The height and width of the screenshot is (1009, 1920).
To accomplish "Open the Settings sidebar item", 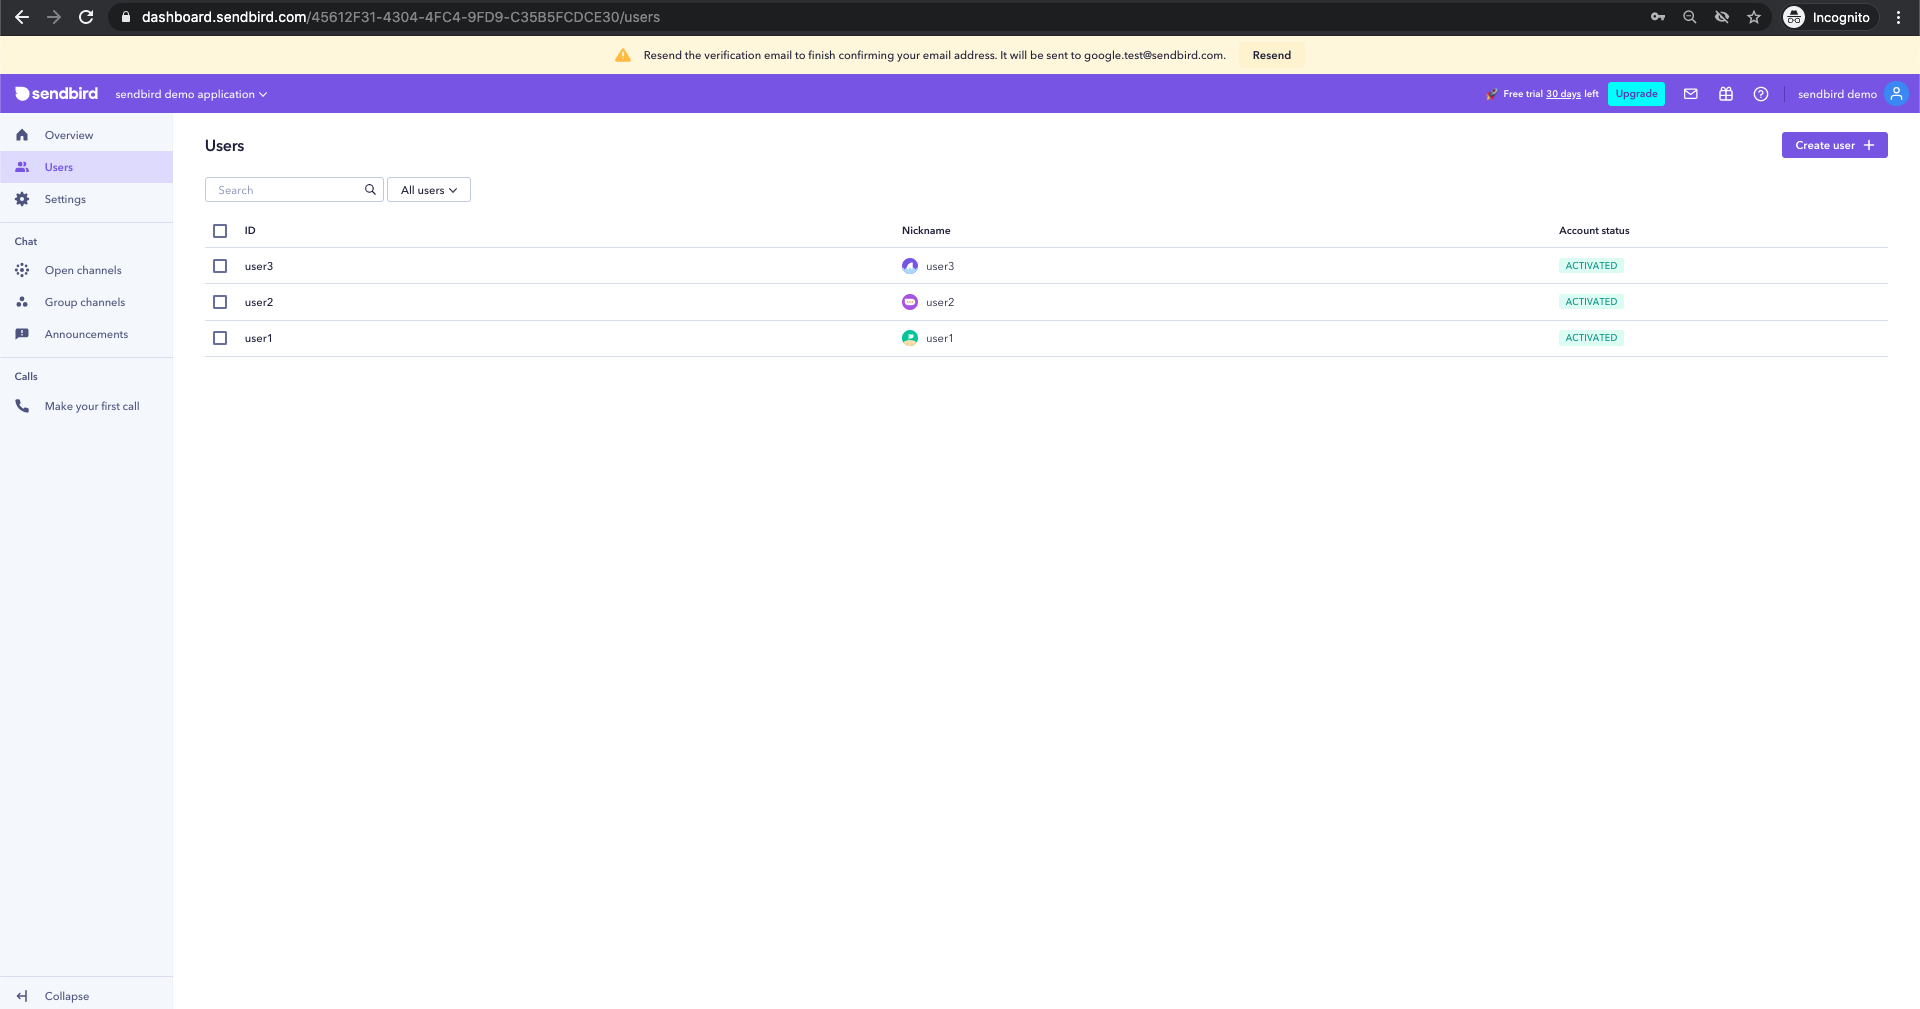I will [65, 199].
